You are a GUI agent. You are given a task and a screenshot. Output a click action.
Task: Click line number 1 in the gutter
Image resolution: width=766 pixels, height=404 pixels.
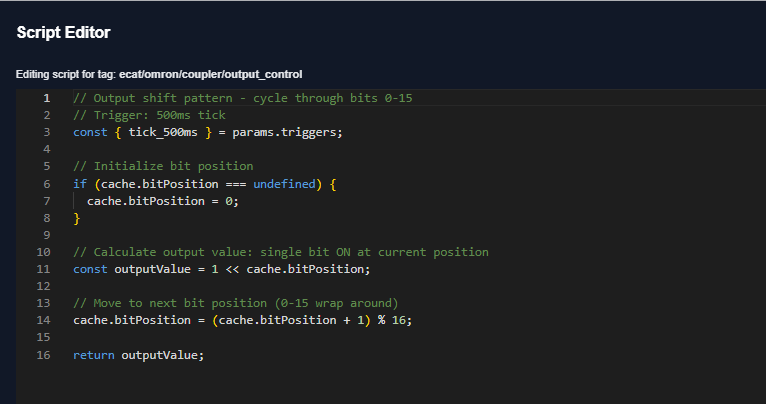[x=46, y=98]
